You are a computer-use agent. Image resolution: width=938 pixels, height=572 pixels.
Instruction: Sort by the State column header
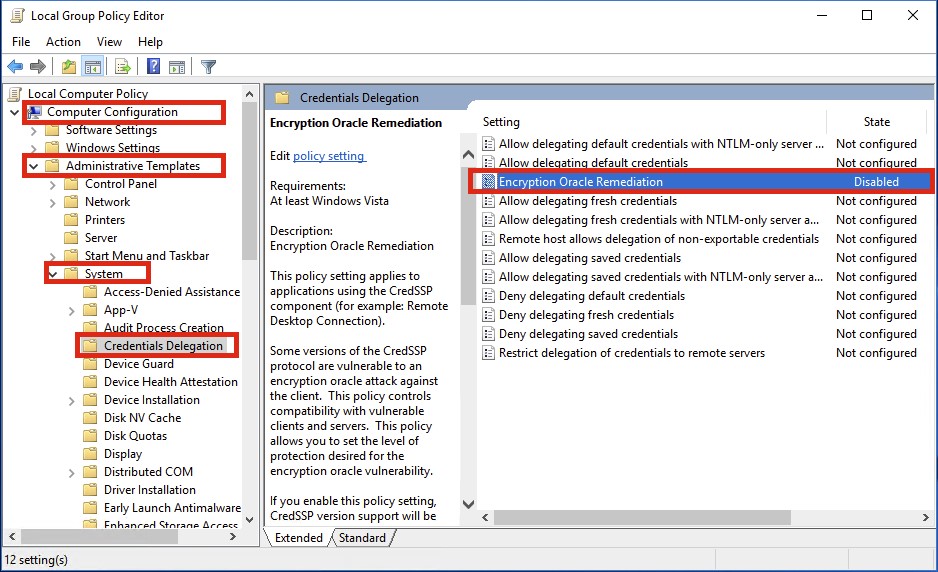pyautogui.click(x=876, y=122)
